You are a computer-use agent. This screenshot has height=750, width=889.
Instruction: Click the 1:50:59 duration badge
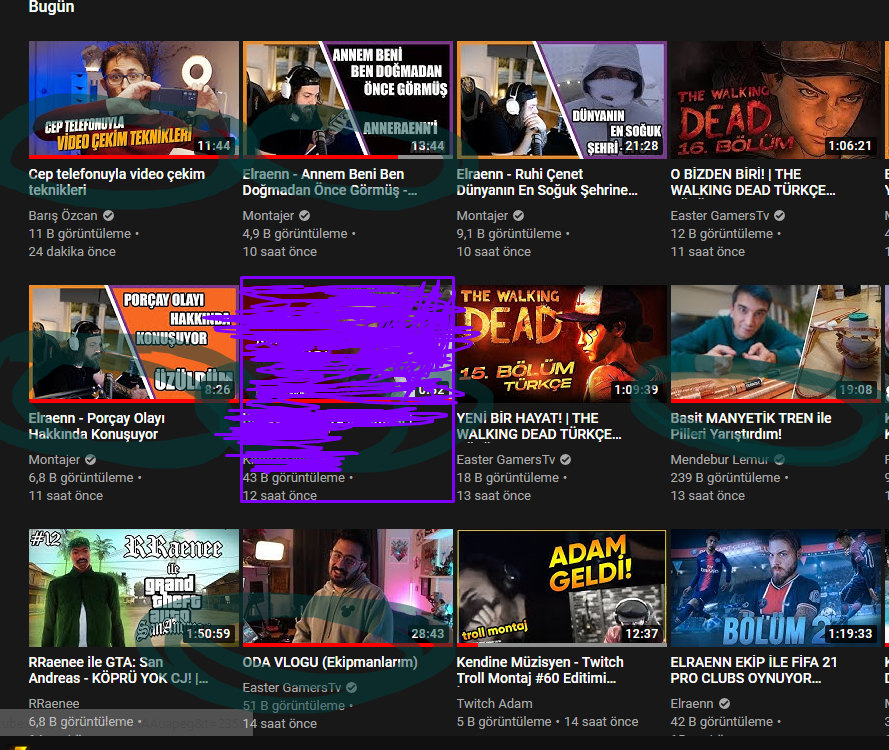point(208,633)
